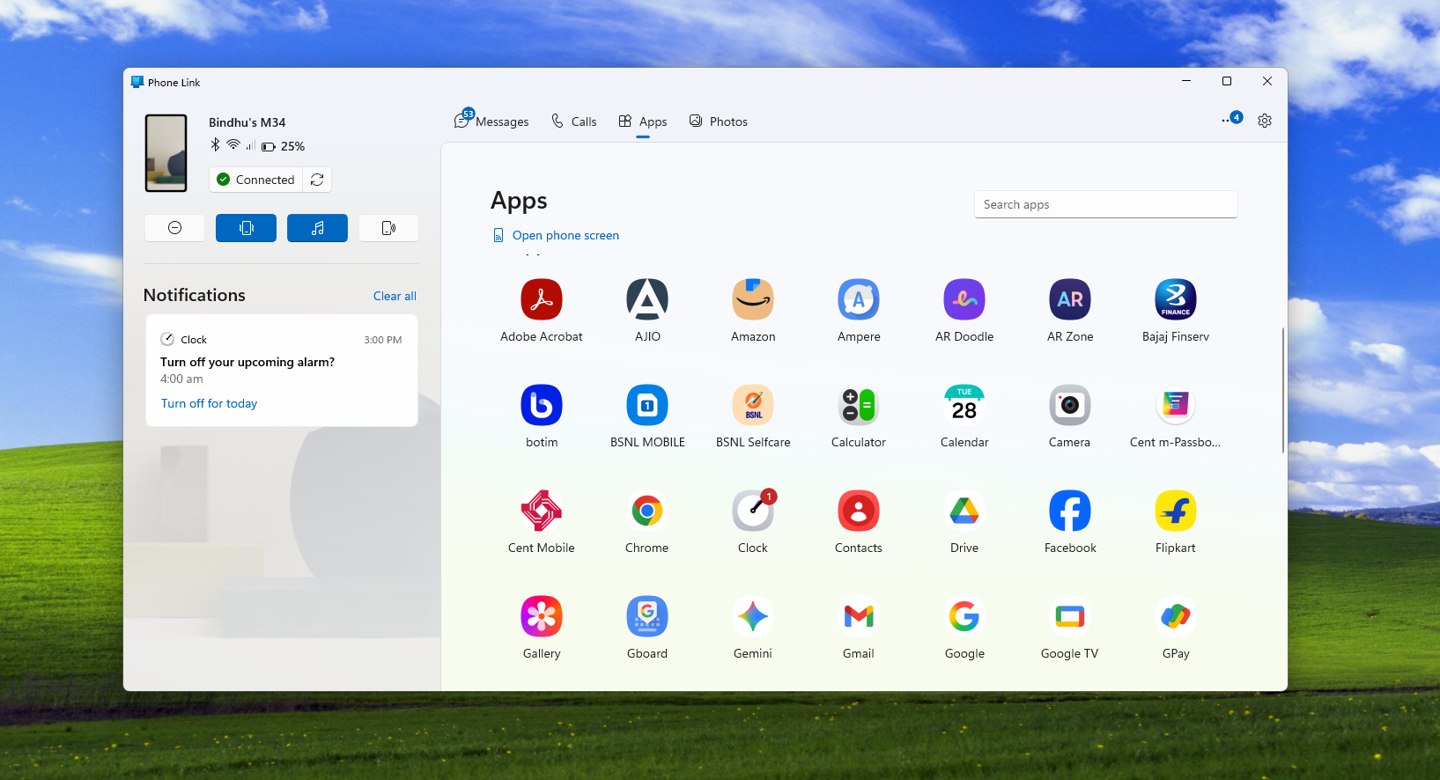
Task: Launch Chrome from the apps list
Action: (646, 510)
